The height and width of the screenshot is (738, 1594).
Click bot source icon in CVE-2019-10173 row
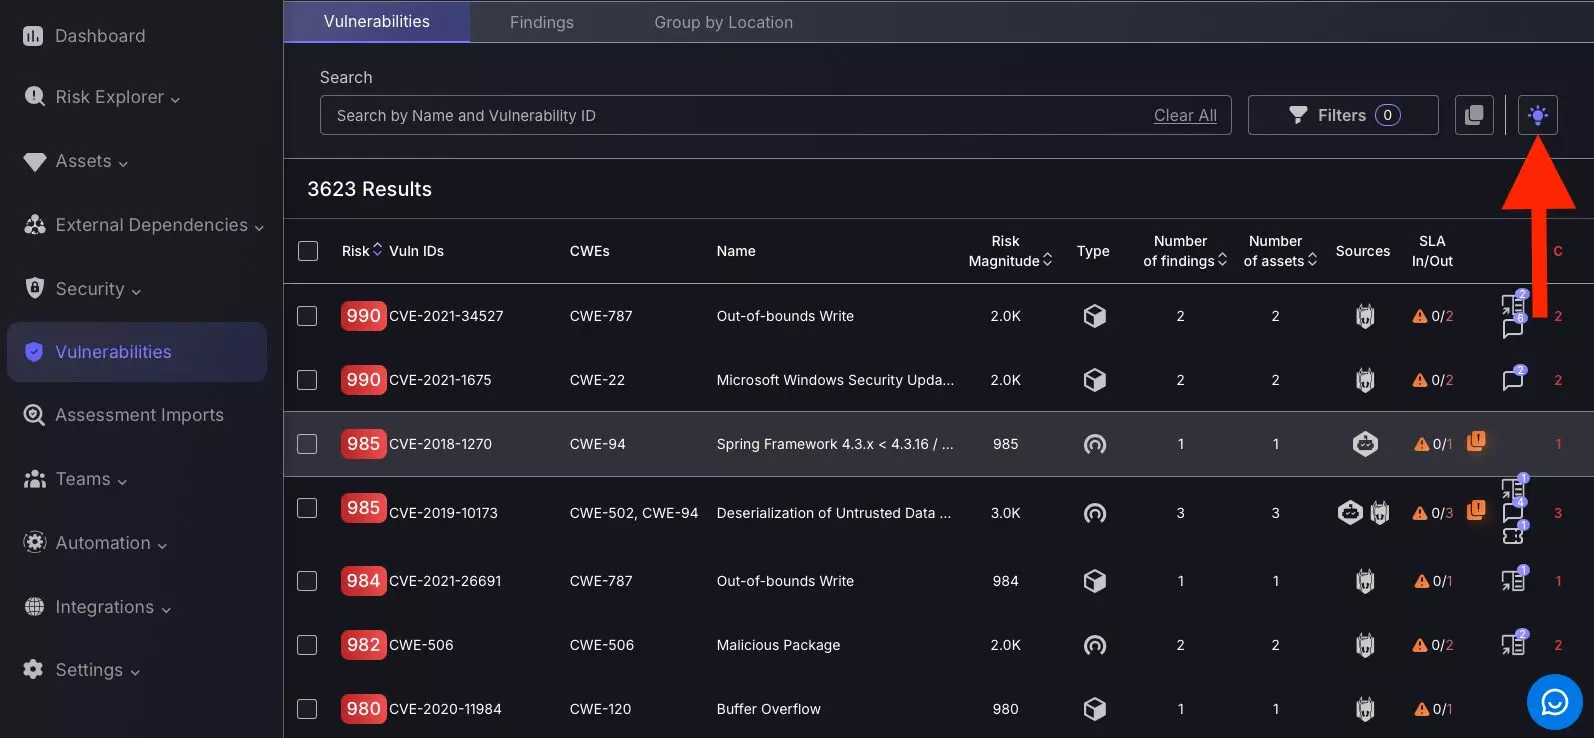[1350, 513]
